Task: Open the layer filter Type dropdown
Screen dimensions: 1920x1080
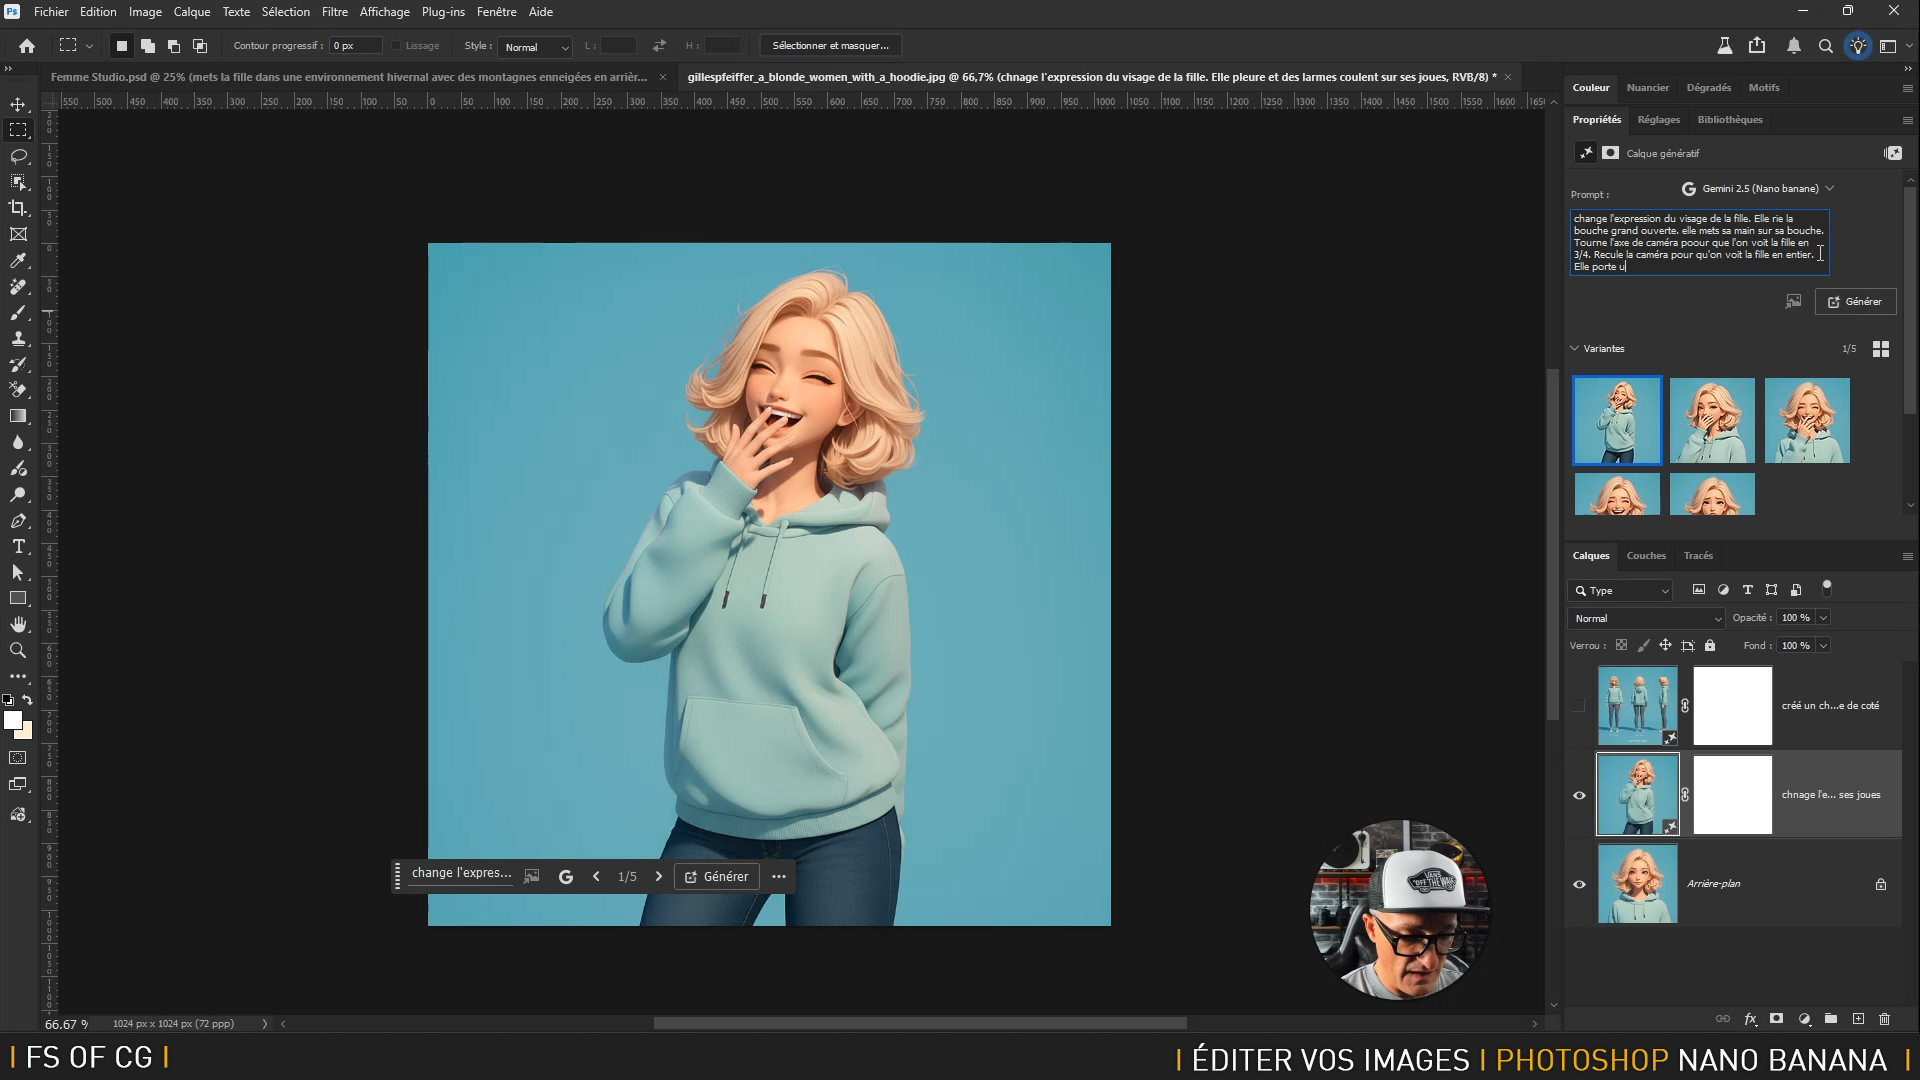Action: [x=1620, y=590]
